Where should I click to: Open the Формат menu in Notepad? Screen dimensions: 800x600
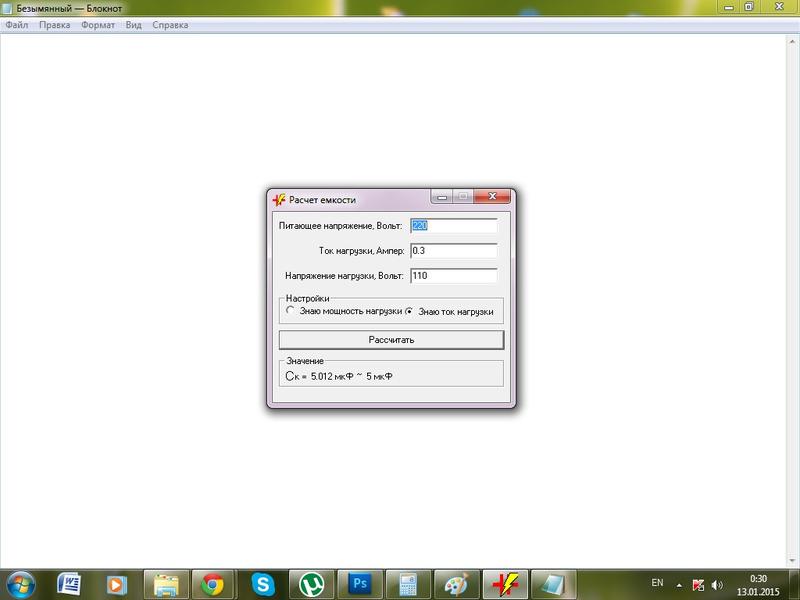pos(97,24)
